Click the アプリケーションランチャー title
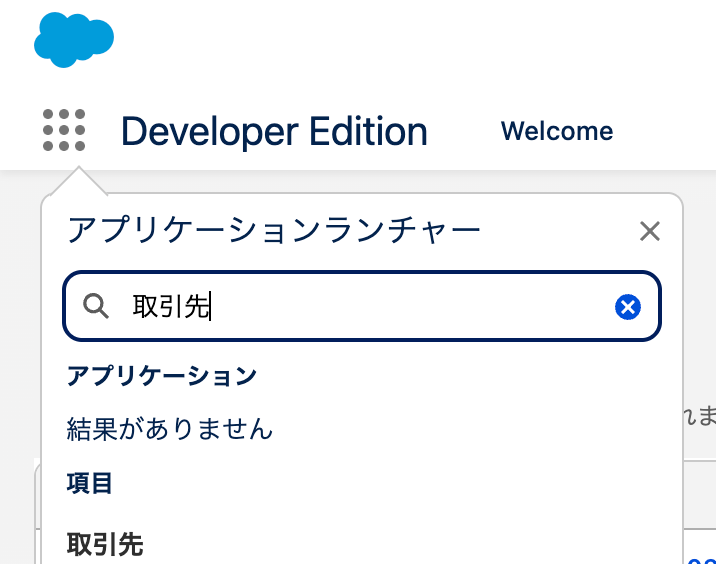716x564 pixels. click(274, 230)
